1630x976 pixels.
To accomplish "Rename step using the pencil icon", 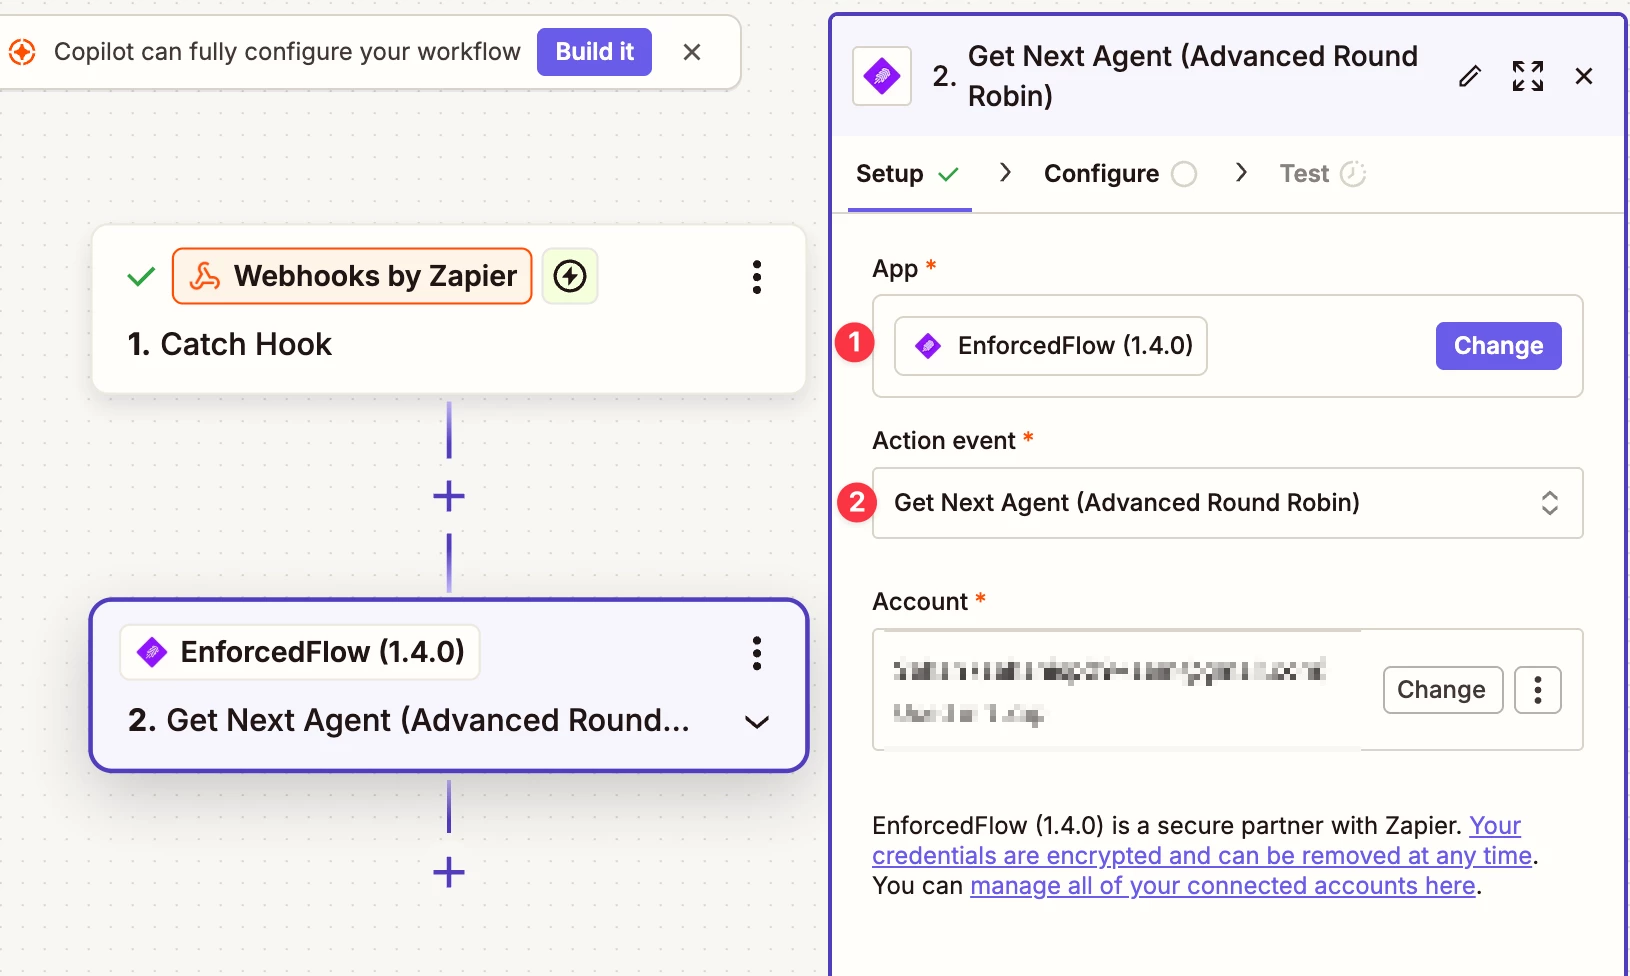I will point(1469,76).
